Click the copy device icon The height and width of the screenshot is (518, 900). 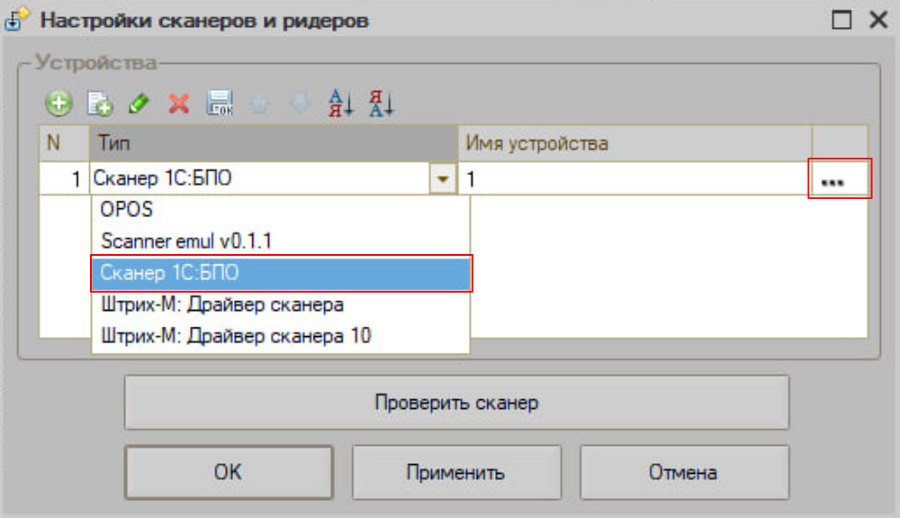tap(99, 104)
